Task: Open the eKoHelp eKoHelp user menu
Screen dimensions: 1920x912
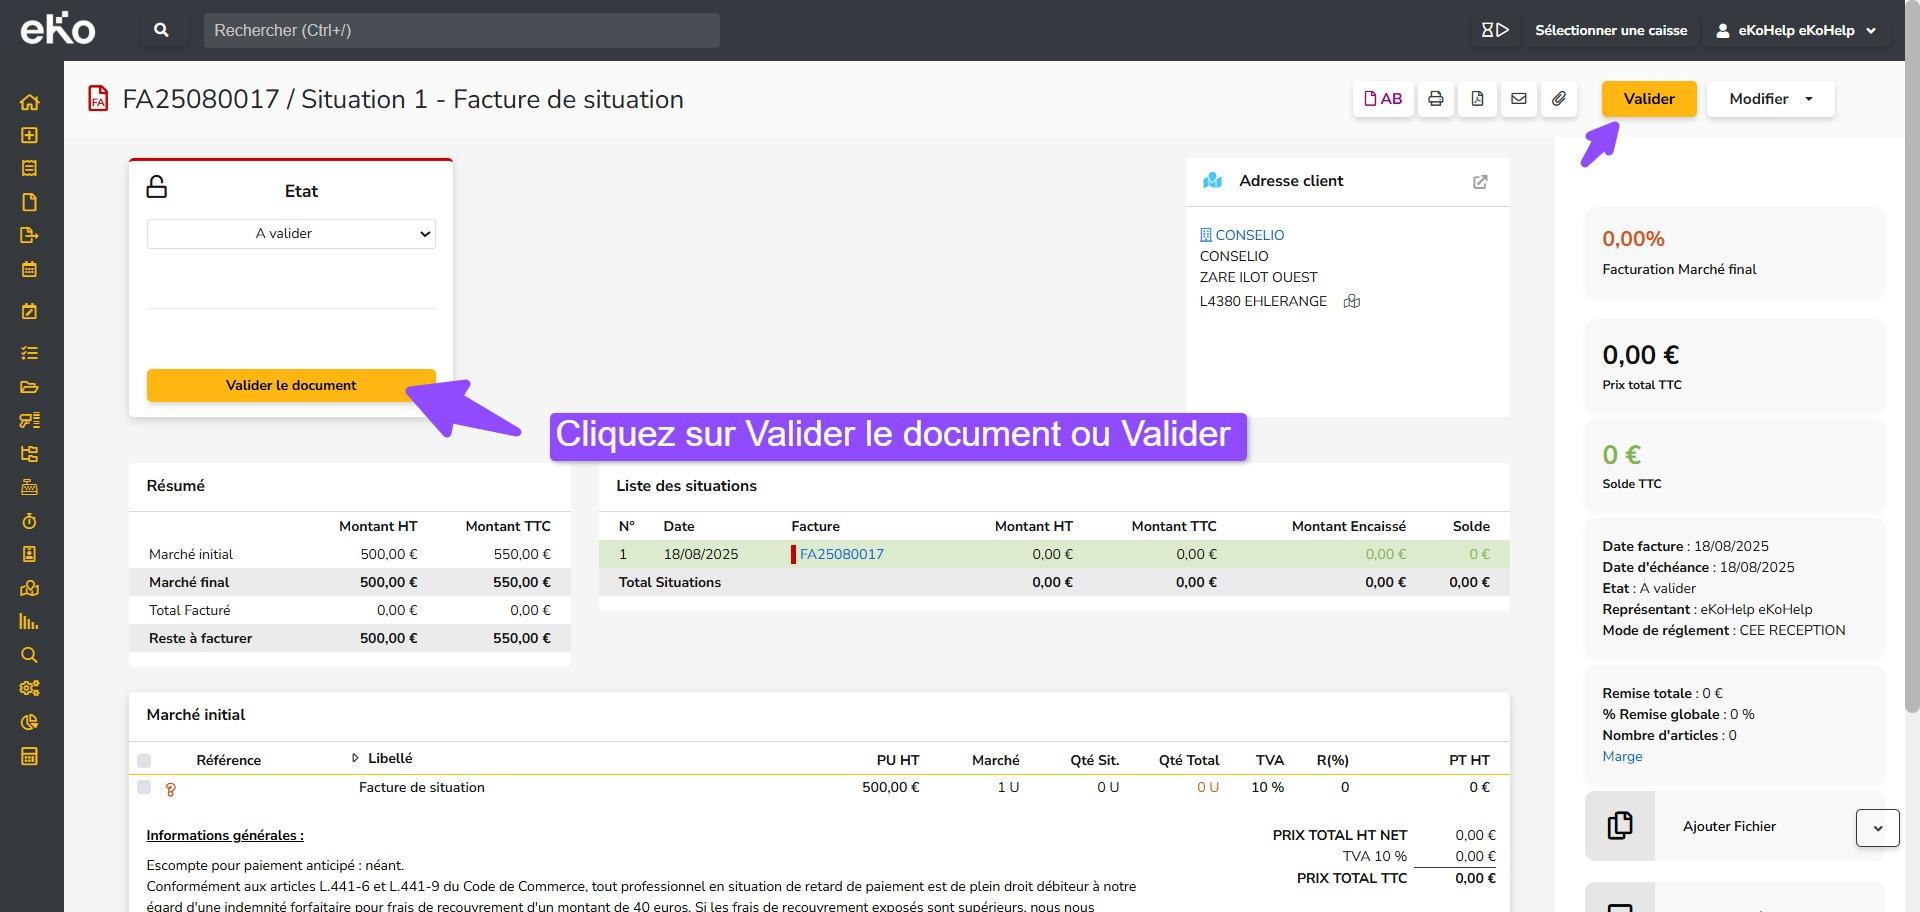Action: (1796, 30)
